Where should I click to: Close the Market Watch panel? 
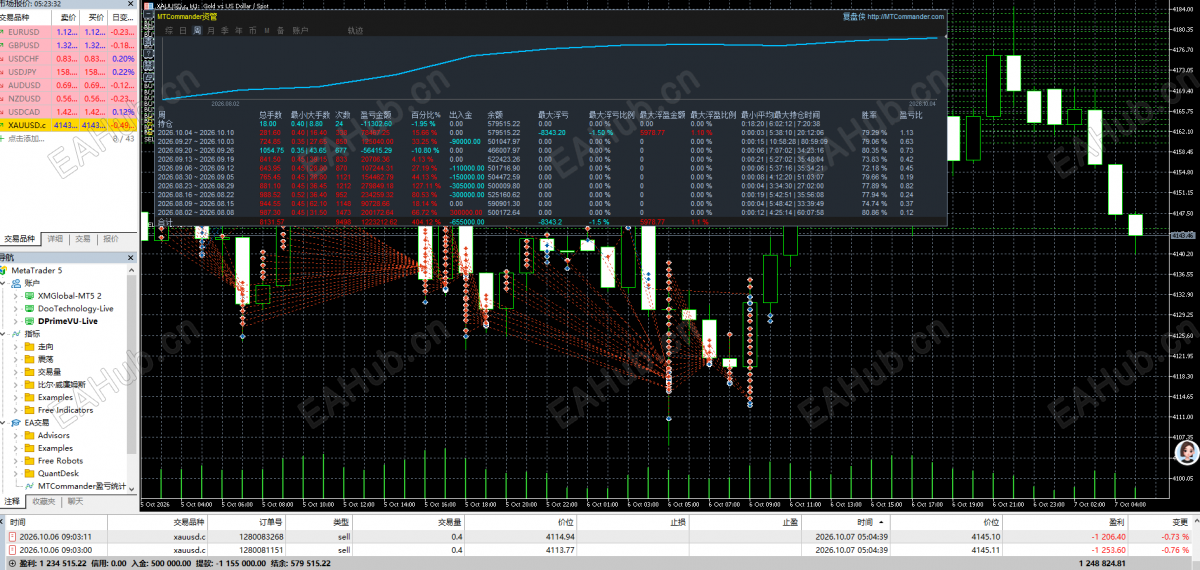[x=132, y=4]
